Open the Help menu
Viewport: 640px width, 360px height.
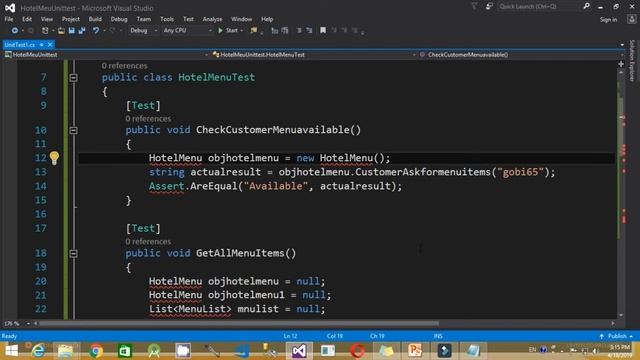[x=267, y=19]
